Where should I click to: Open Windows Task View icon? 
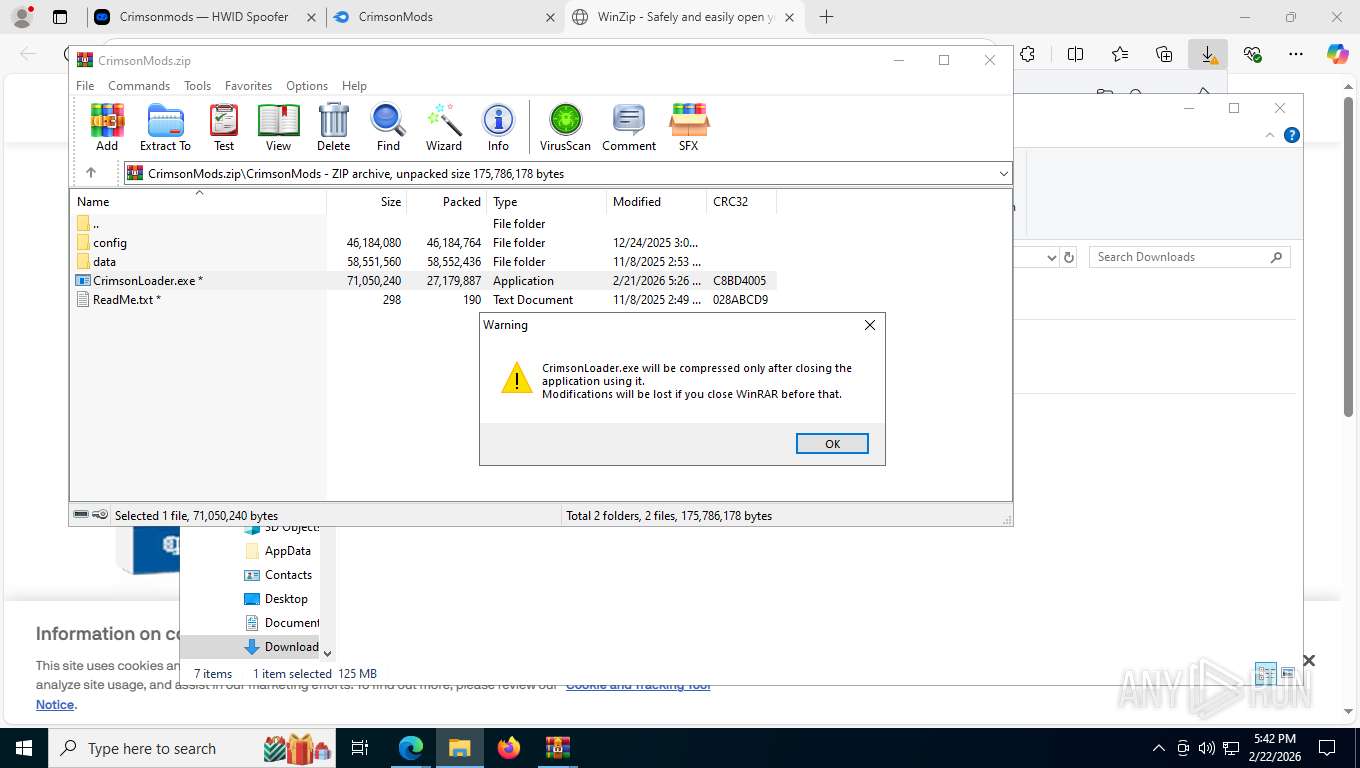pyautogui.click(x=360, y=747)
